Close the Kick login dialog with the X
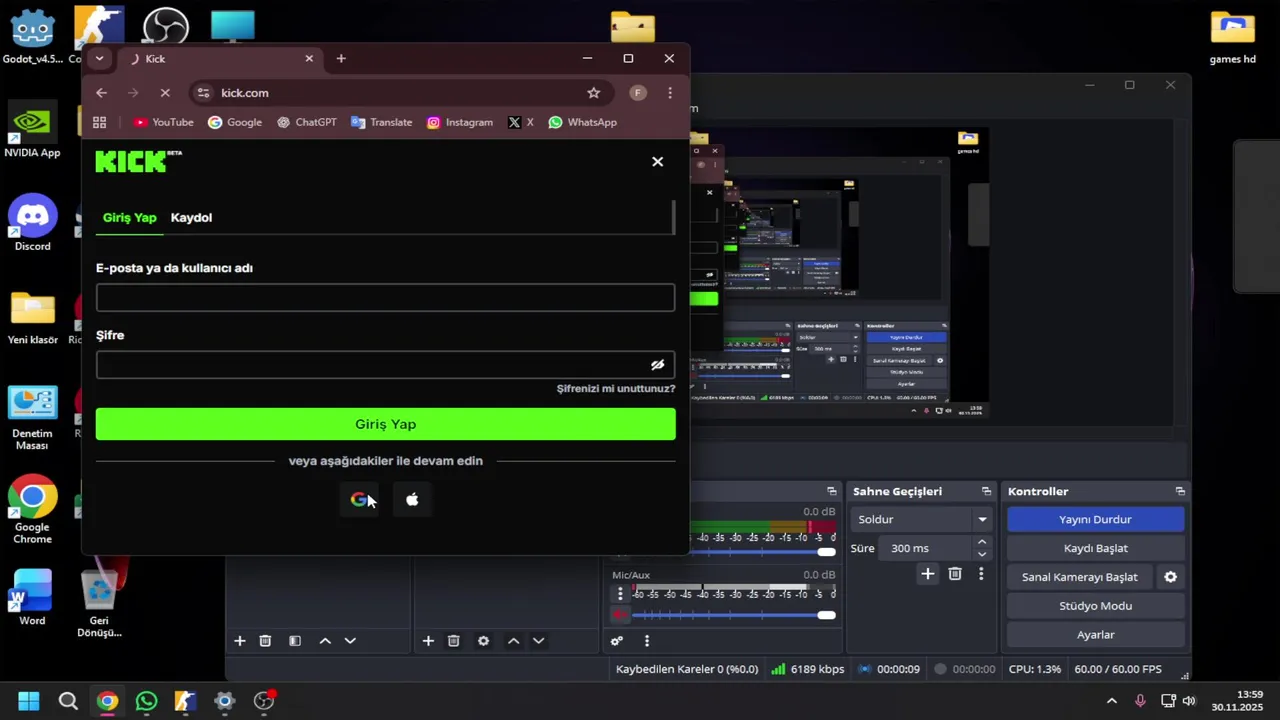 click(657, 161)
